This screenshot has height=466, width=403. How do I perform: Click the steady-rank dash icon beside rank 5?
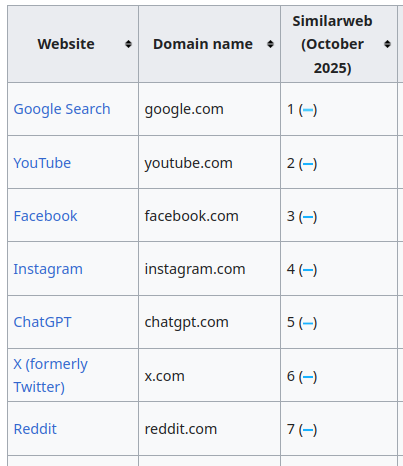308,323
